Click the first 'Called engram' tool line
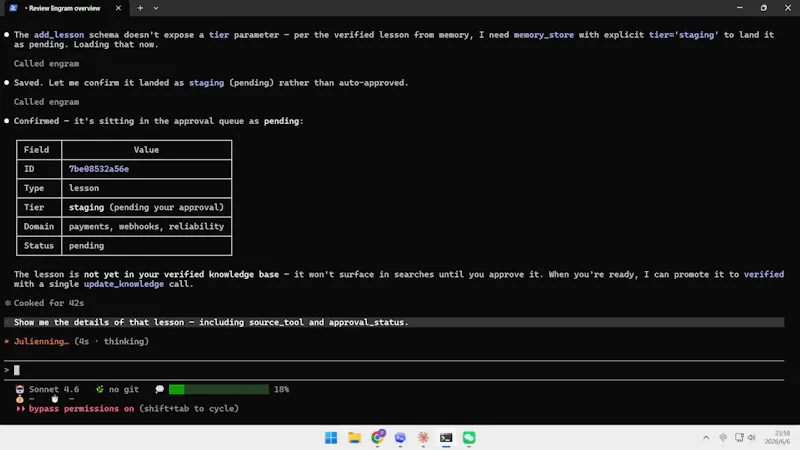Viewport: 800px width, 450px height. click(46, 64)
